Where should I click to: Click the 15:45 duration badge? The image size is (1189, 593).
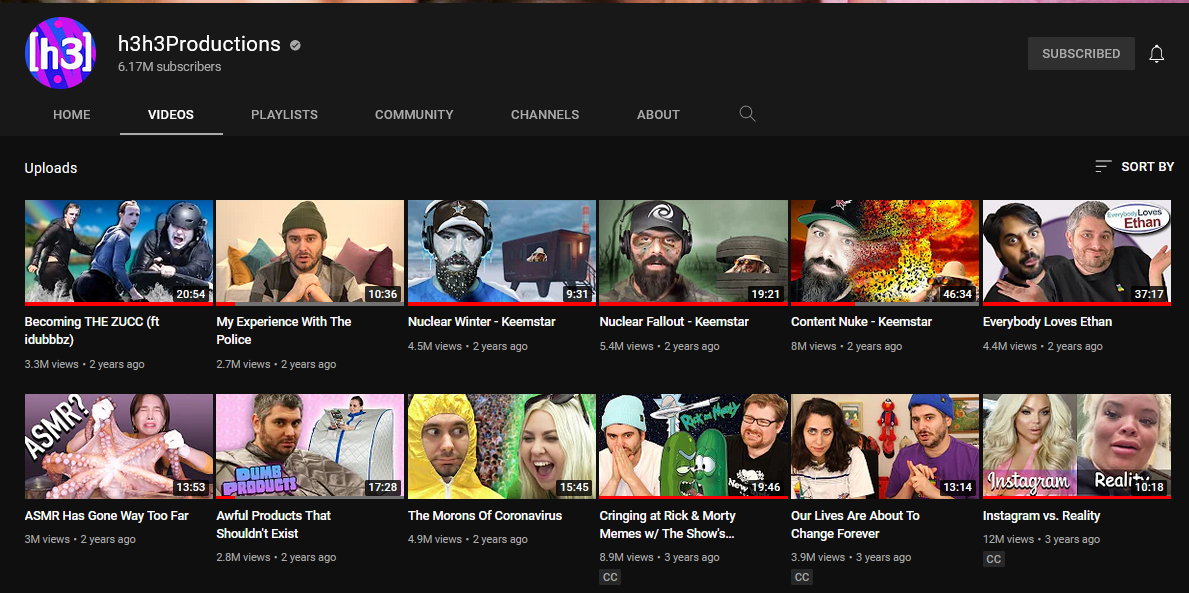click(574, 488)
